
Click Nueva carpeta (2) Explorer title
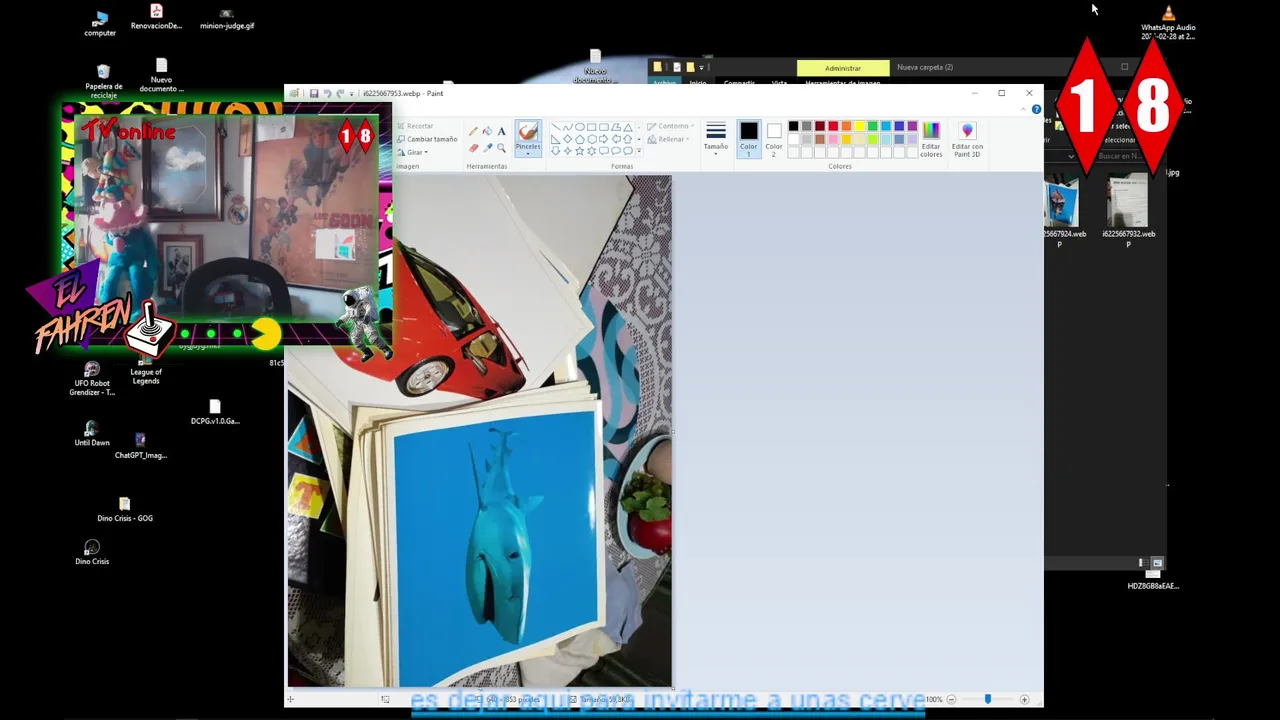pos(925,67)
